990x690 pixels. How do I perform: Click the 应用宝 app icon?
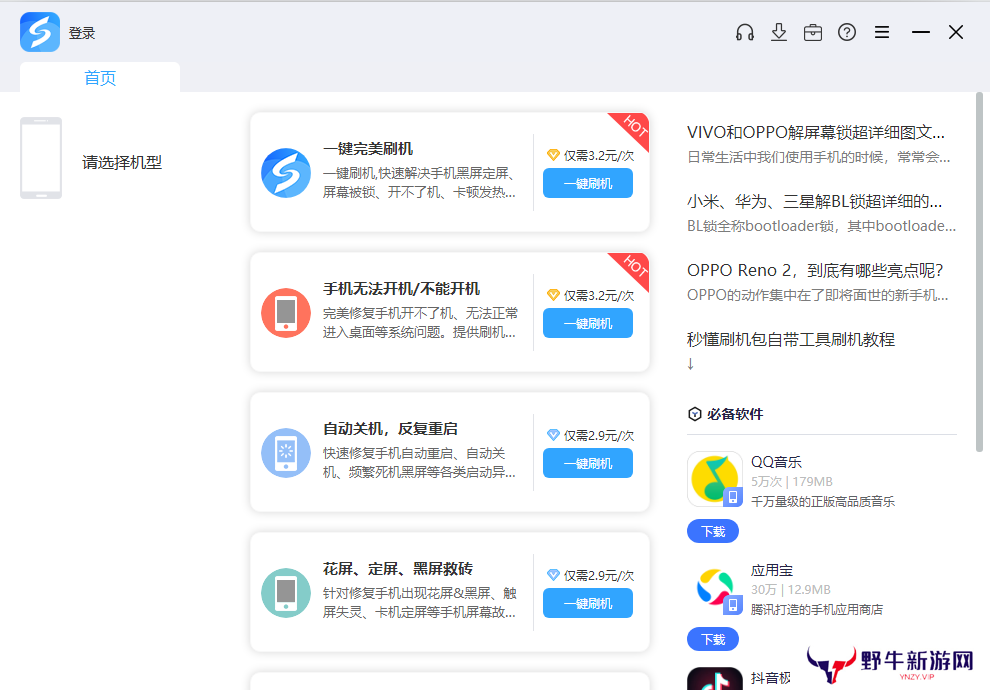(715, 587)
